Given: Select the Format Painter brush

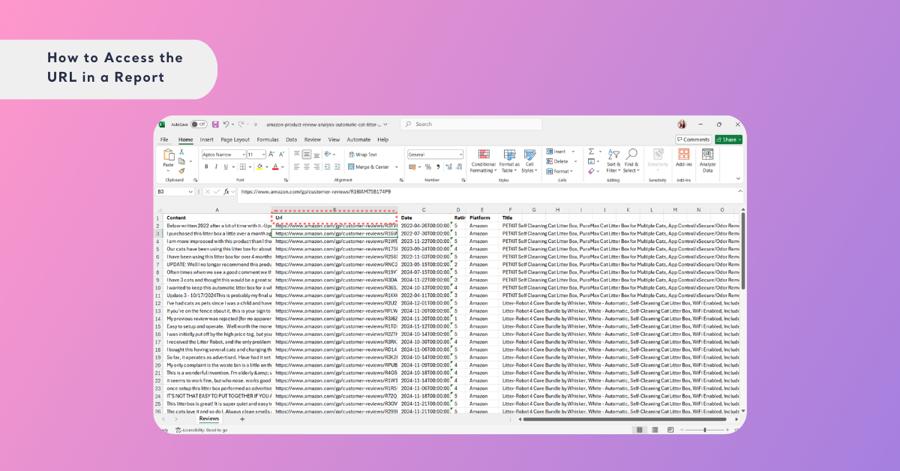Looking at the screenshot, I should click(182, 170).
